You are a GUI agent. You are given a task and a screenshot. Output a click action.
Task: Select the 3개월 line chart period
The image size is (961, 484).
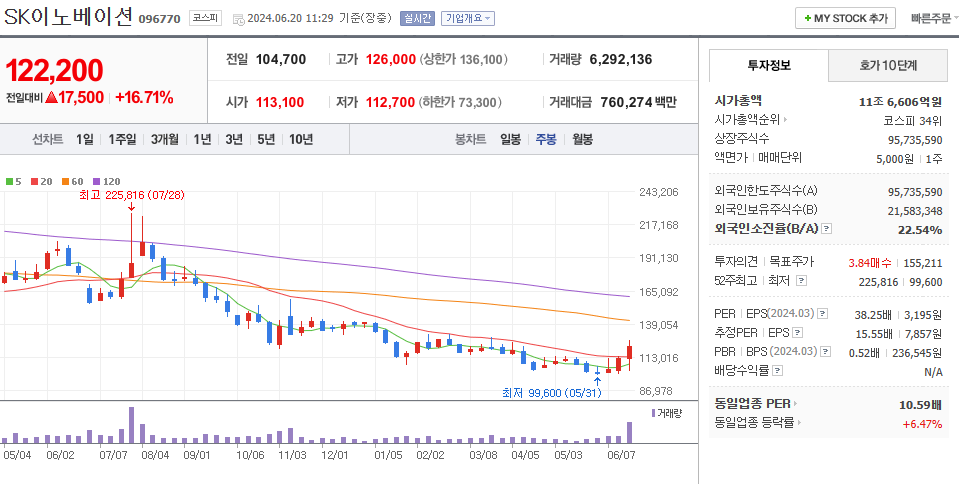tap(165, 139)
